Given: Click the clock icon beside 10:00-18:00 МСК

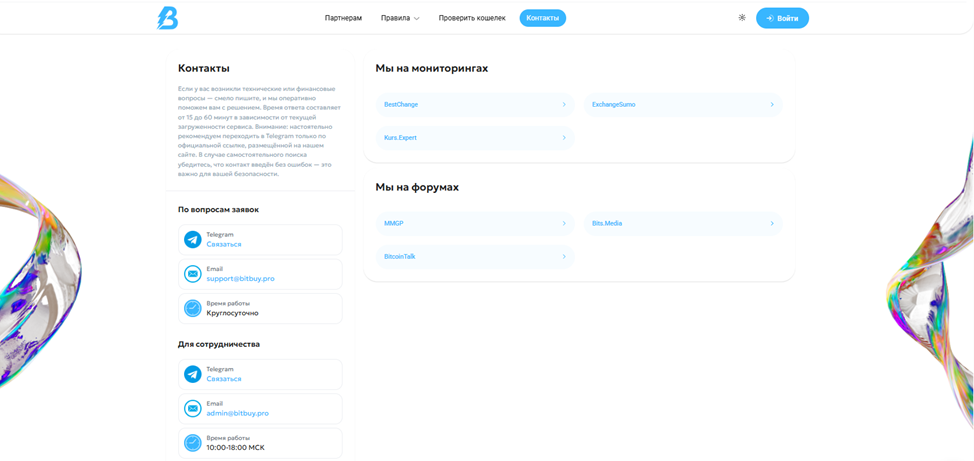Looking at the screenshot, I should pyautogui.click(x=193, y=443).
